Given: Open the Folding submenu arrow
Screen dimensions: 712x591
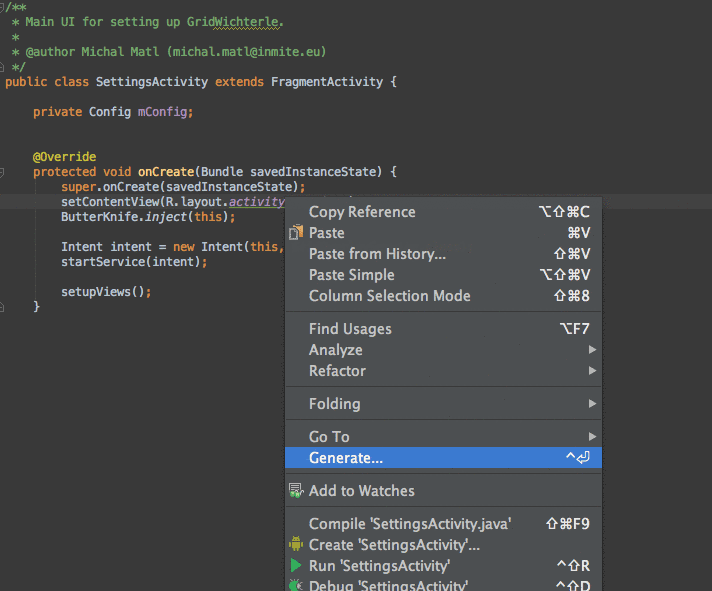Looking at the screenshot, I should [x=593, y=404].
